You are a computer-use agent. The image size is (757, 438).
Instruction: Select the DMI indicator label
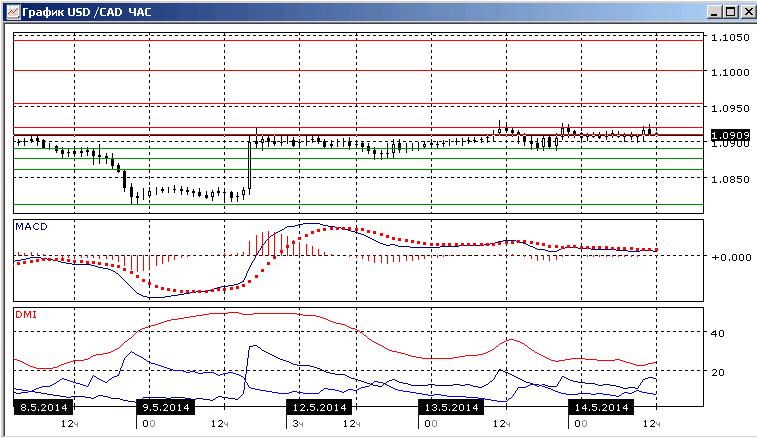coord(26,314)
